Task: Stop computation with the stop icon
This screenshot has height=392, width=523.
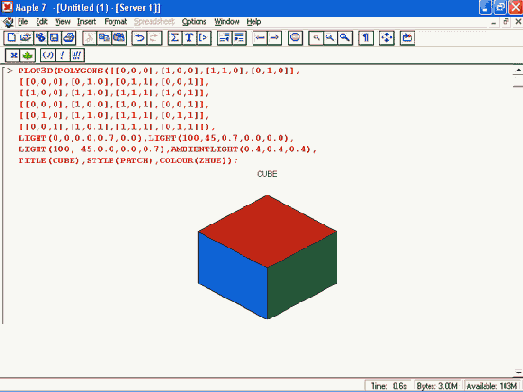Action: (295, 38)
